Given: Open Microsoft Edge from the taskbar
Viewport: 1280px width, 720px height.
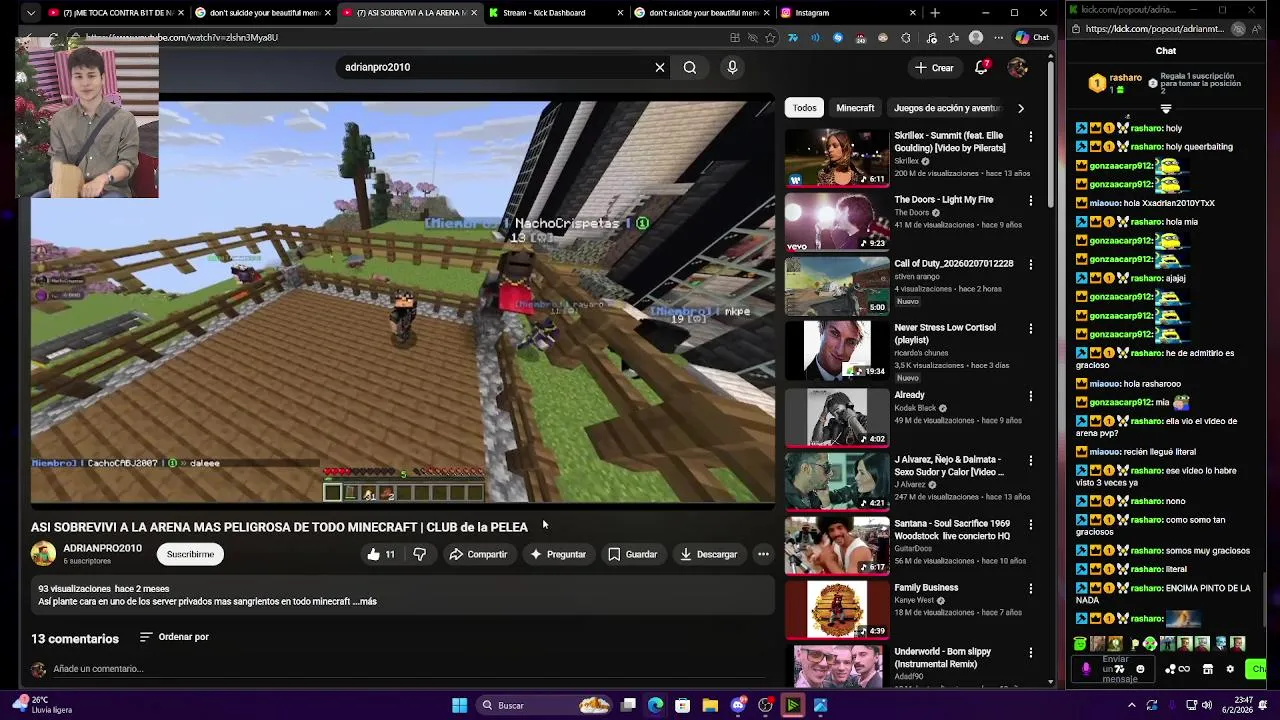Looking at the screenshot, I should [x=655, y=705].
